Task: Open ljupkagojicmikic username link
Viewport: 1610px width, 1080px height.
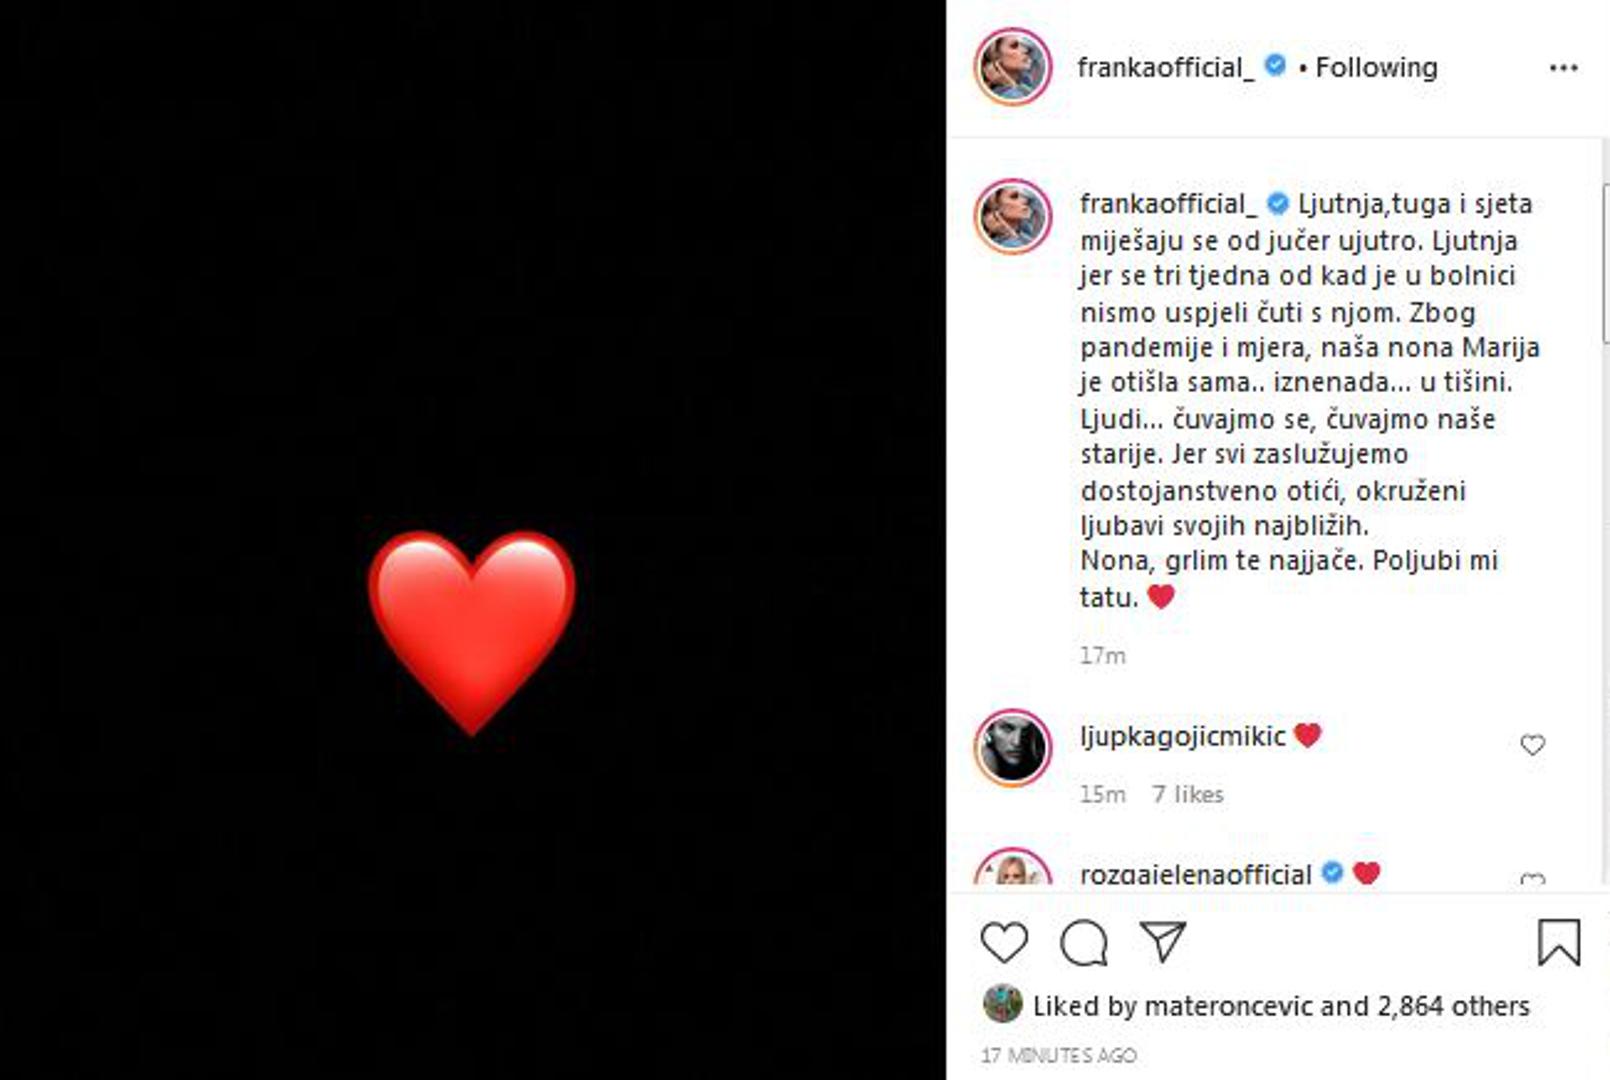Action: tap(1182, 737)
